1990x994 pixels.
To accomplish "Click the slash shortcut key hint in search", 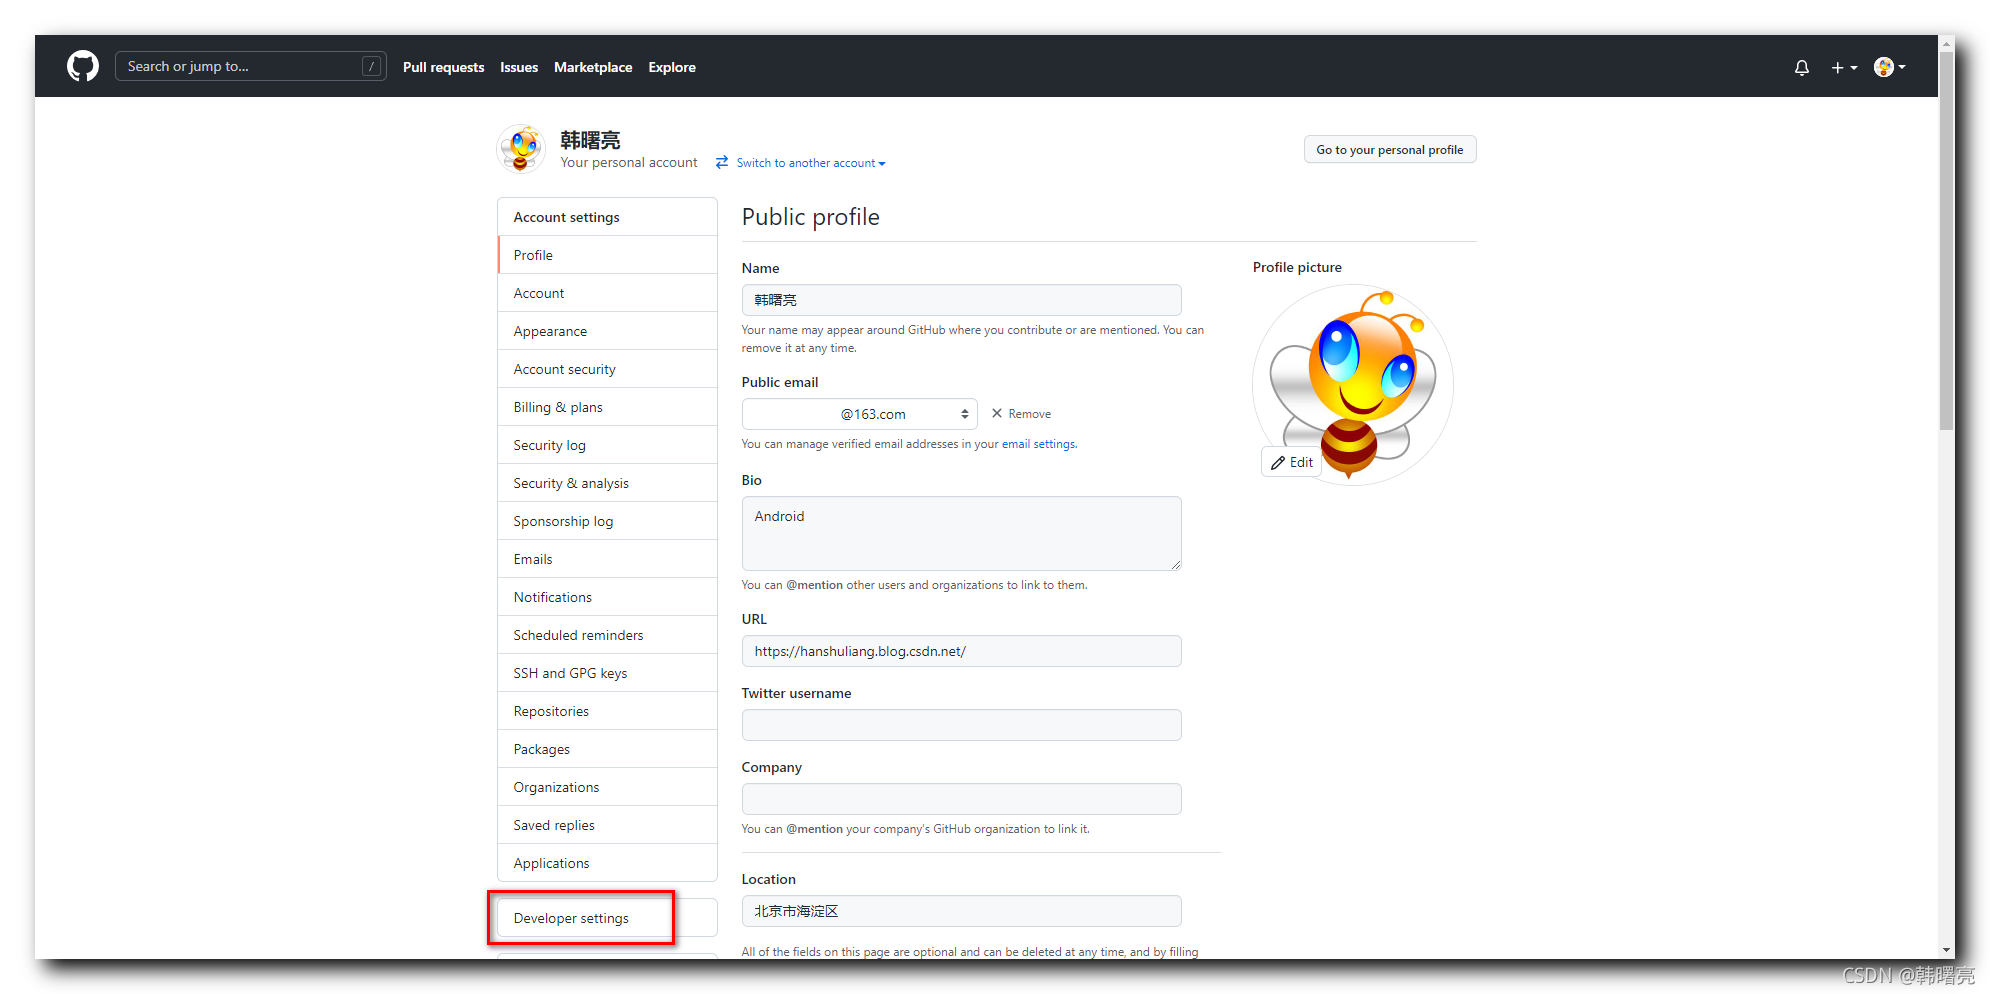I will pos(371,66).
